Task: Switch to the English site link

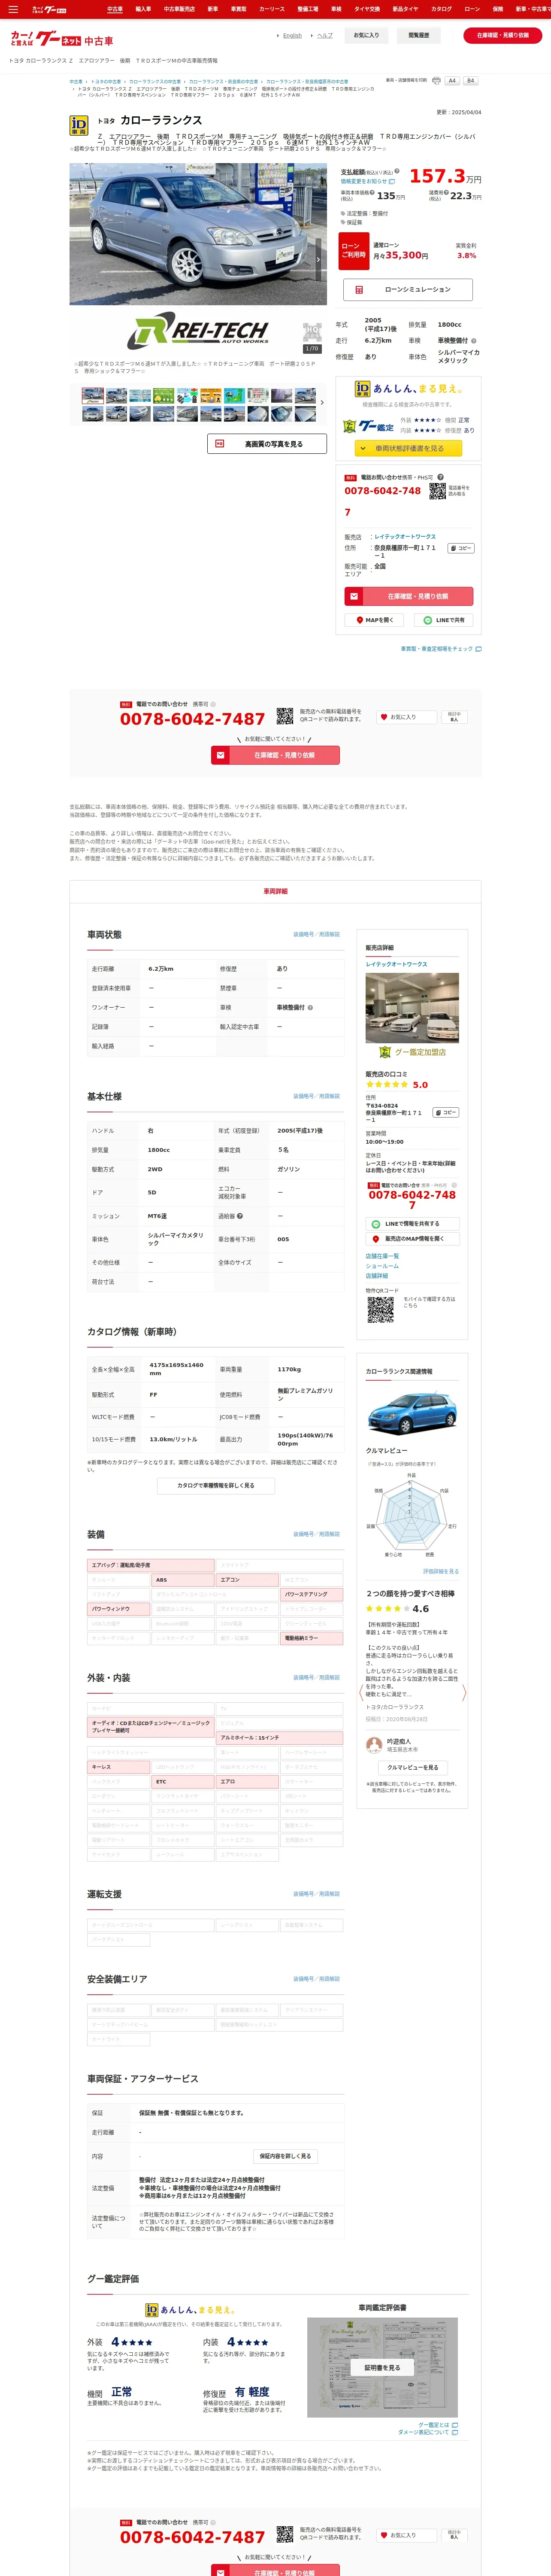Action: click(x=291, y=35)
